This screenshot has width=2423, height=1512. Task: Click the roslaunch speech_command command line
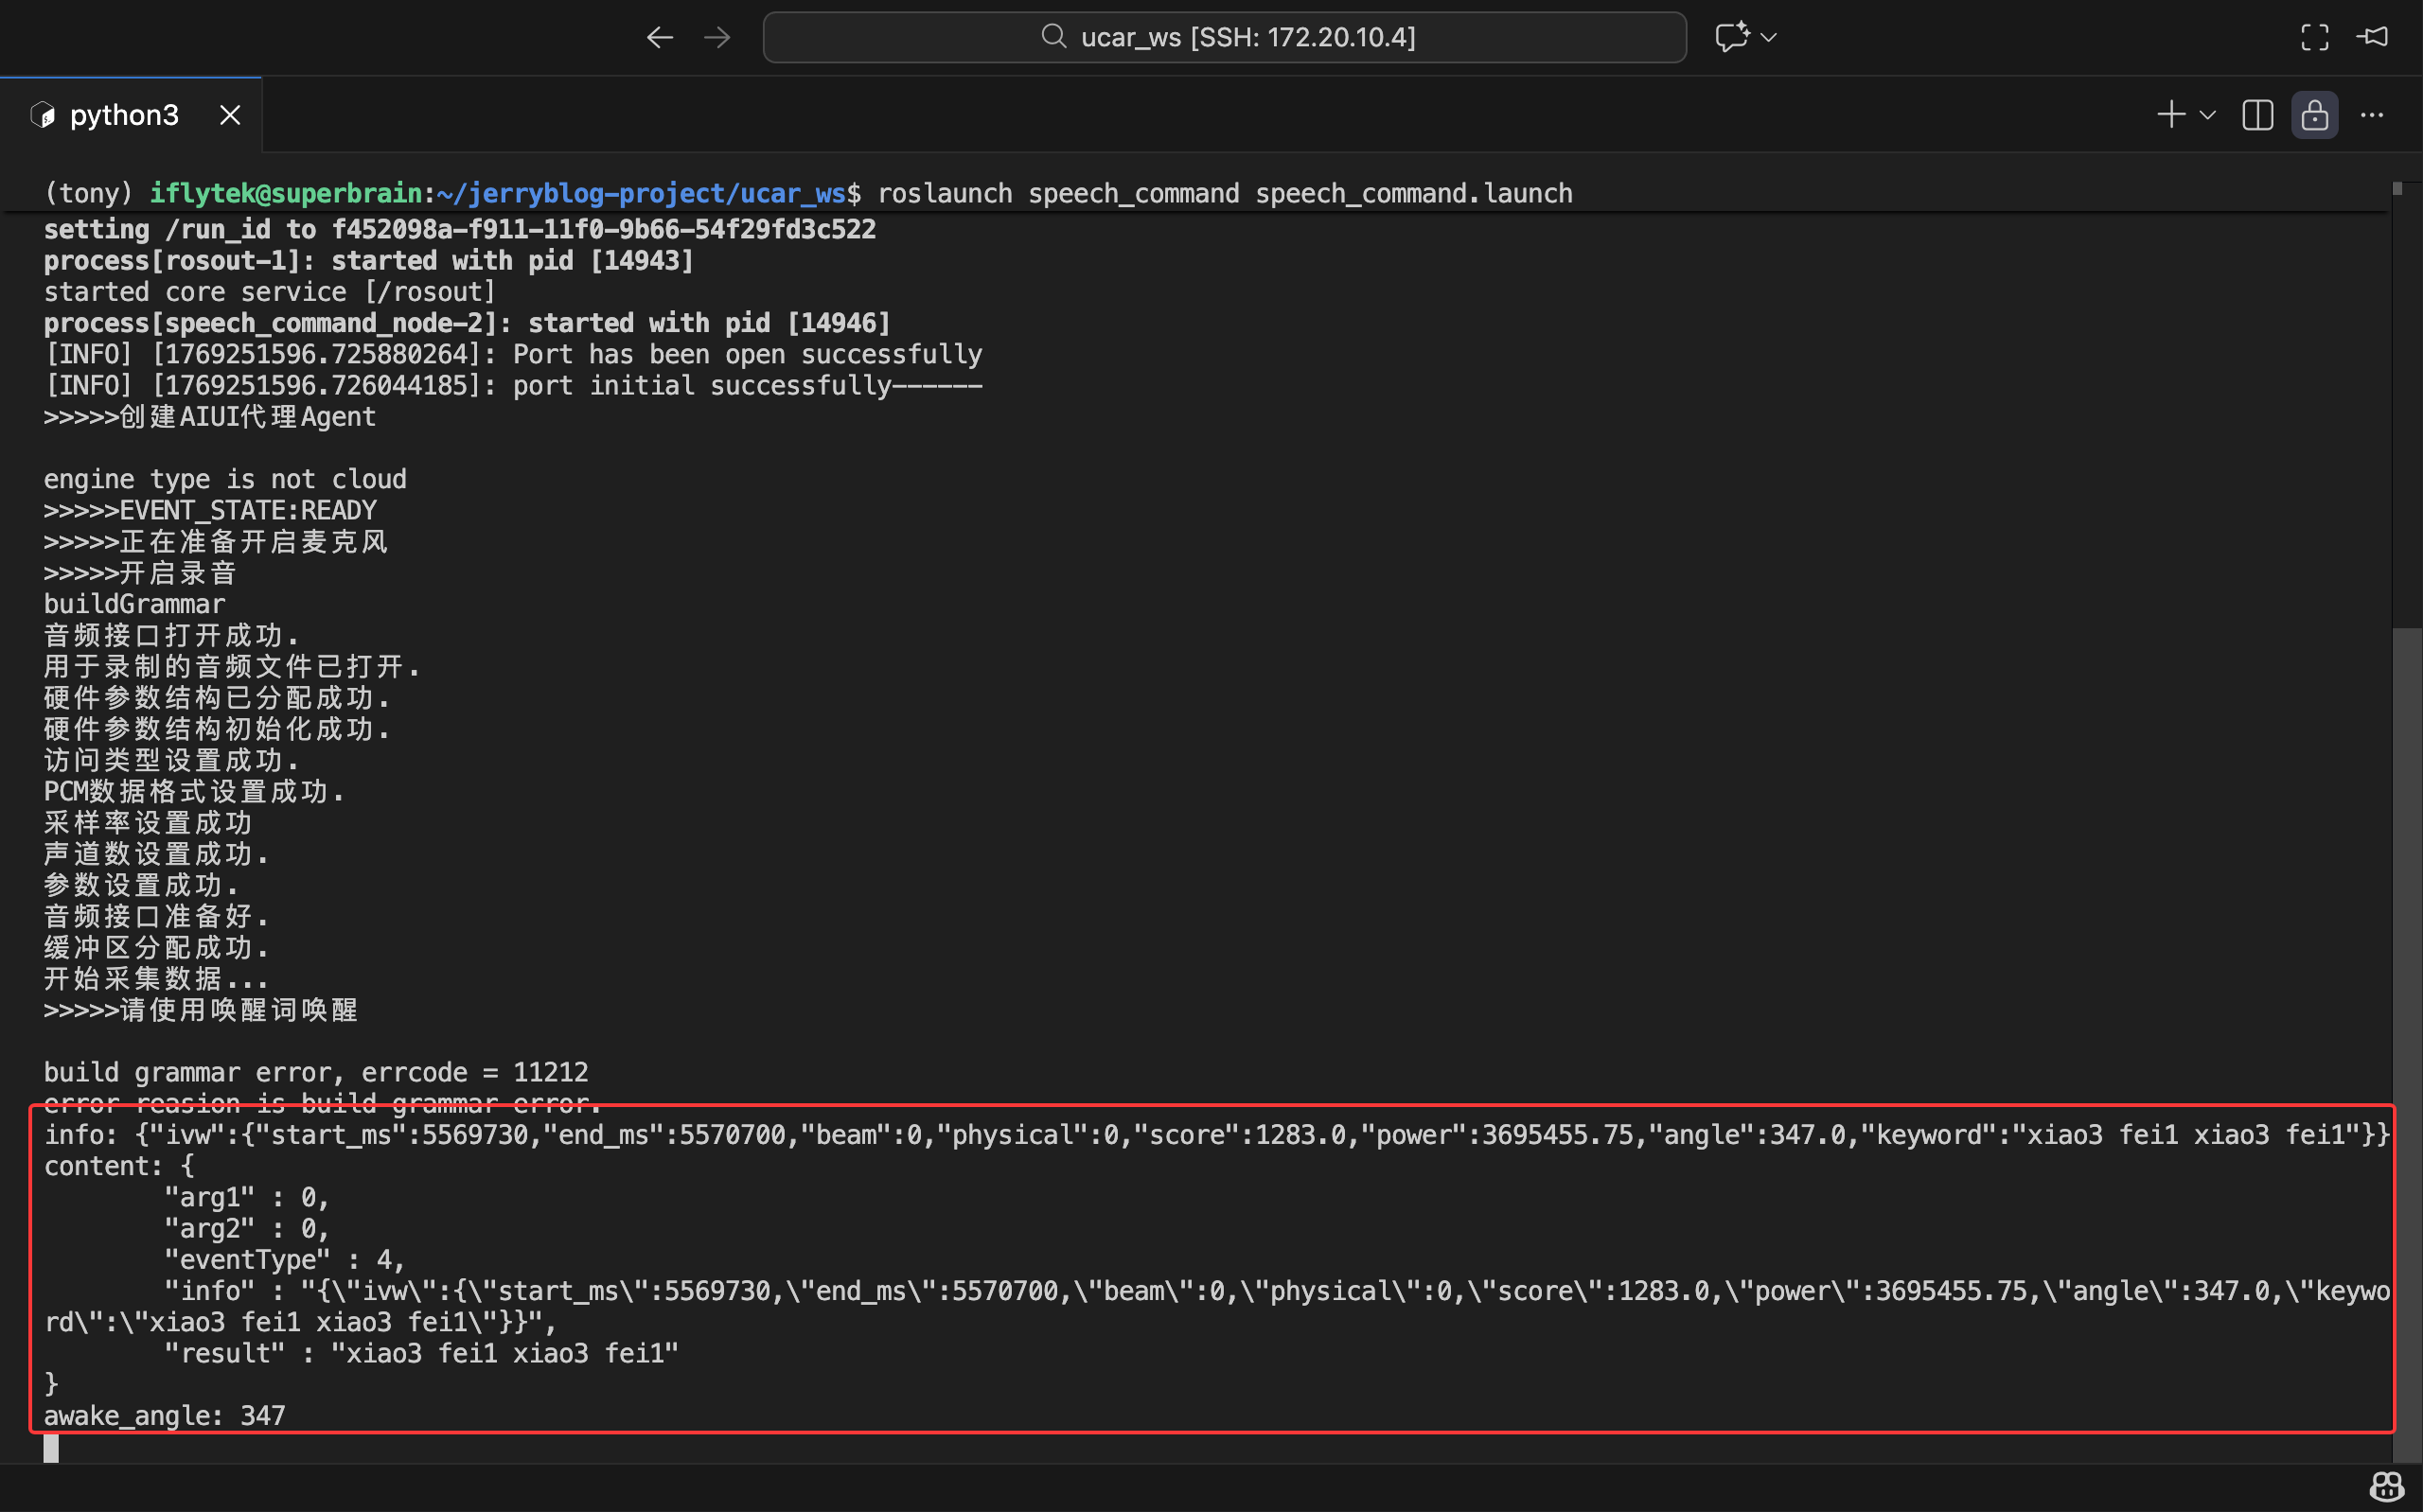coord(1224,193)
